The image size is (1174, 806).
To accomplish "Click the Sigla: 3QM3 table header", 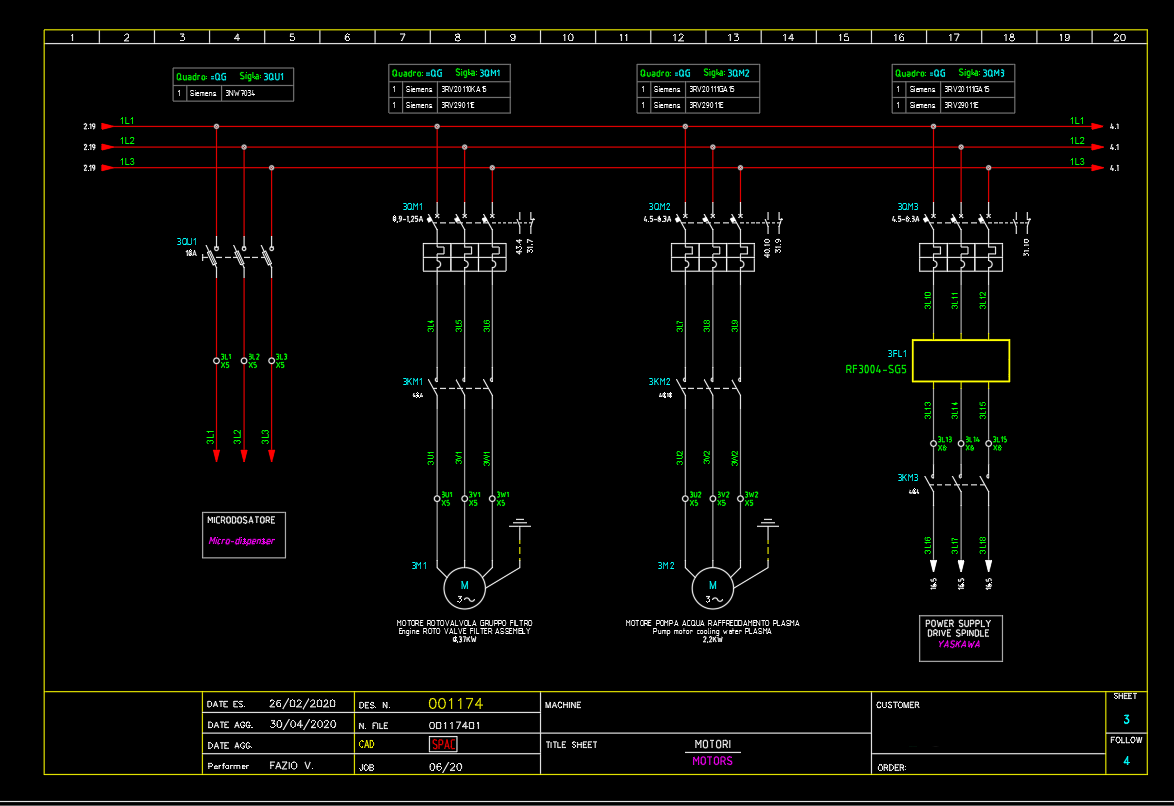I will (x=982, y=73).
